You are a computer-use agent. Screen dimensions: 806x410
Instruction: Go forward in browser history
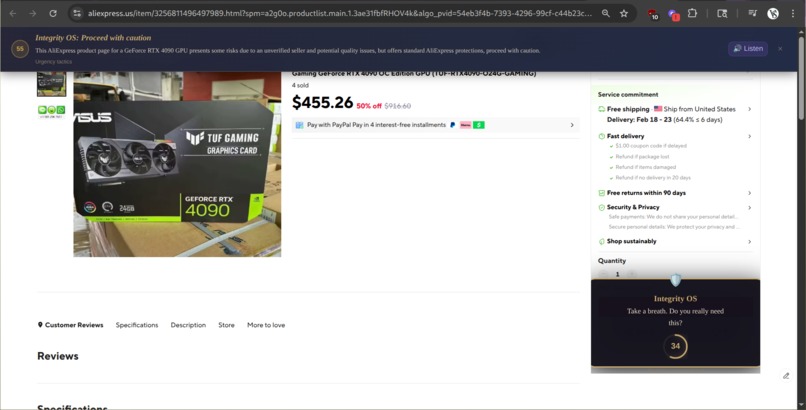(32, 13)
